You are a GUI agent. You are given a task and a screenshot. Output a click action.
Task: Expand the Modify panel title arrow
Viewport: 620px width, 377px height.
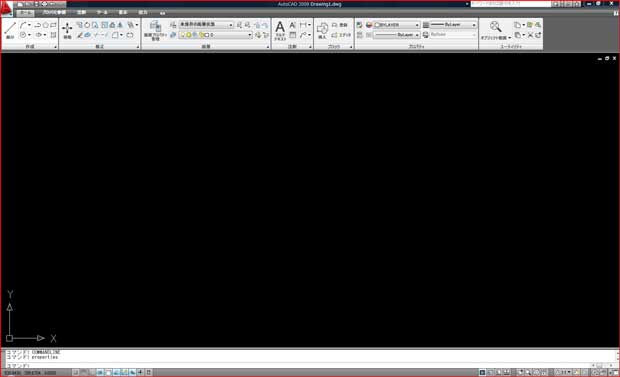(138, 47)
